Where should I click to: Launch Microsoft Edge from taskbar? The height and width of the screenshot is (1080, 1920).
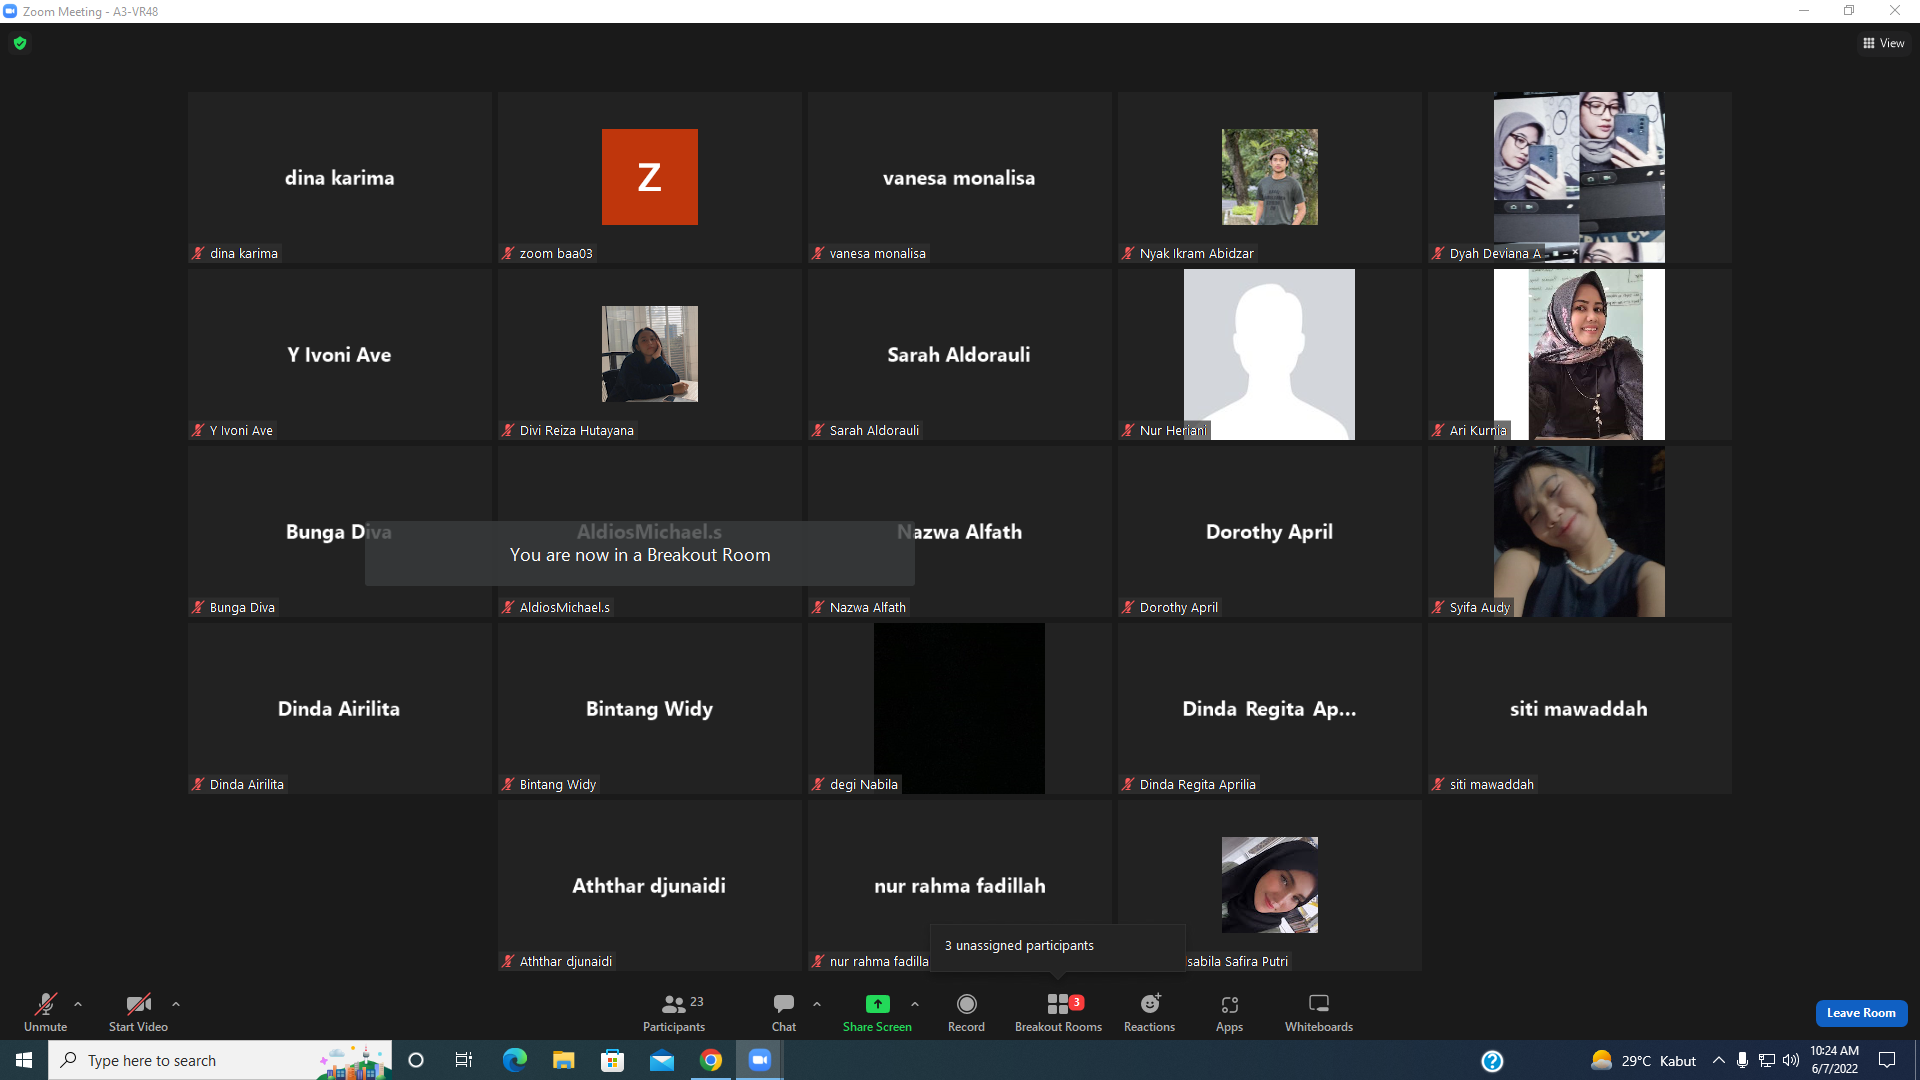click(x=514, y=1060)
